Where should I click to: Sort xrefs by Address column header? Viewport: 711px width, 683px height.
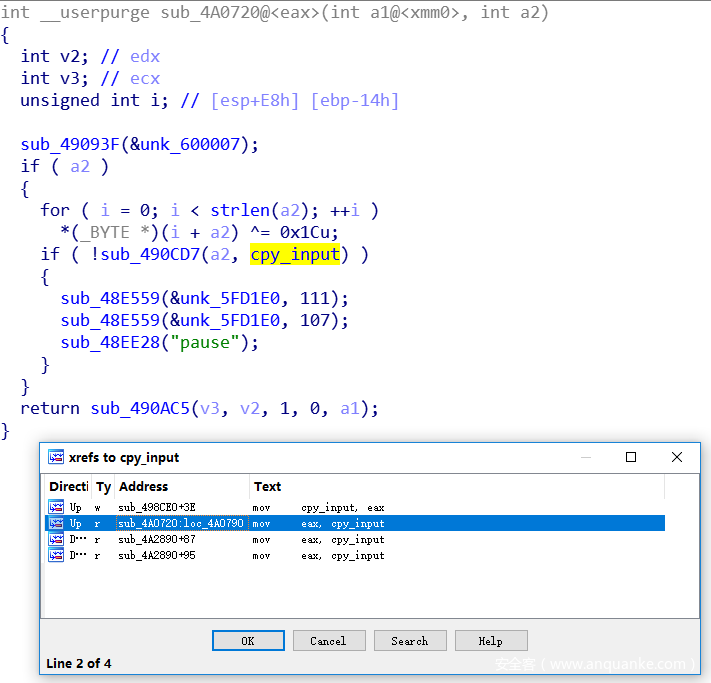pyautogui.click(x=180, y=486)
